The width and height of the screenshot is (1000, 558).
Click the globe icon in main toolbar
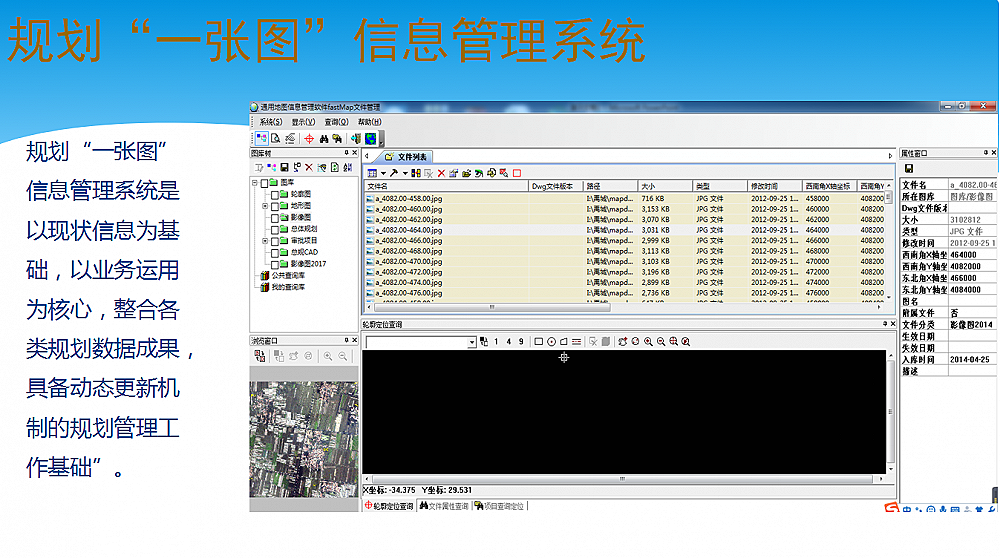pos(370,138)
